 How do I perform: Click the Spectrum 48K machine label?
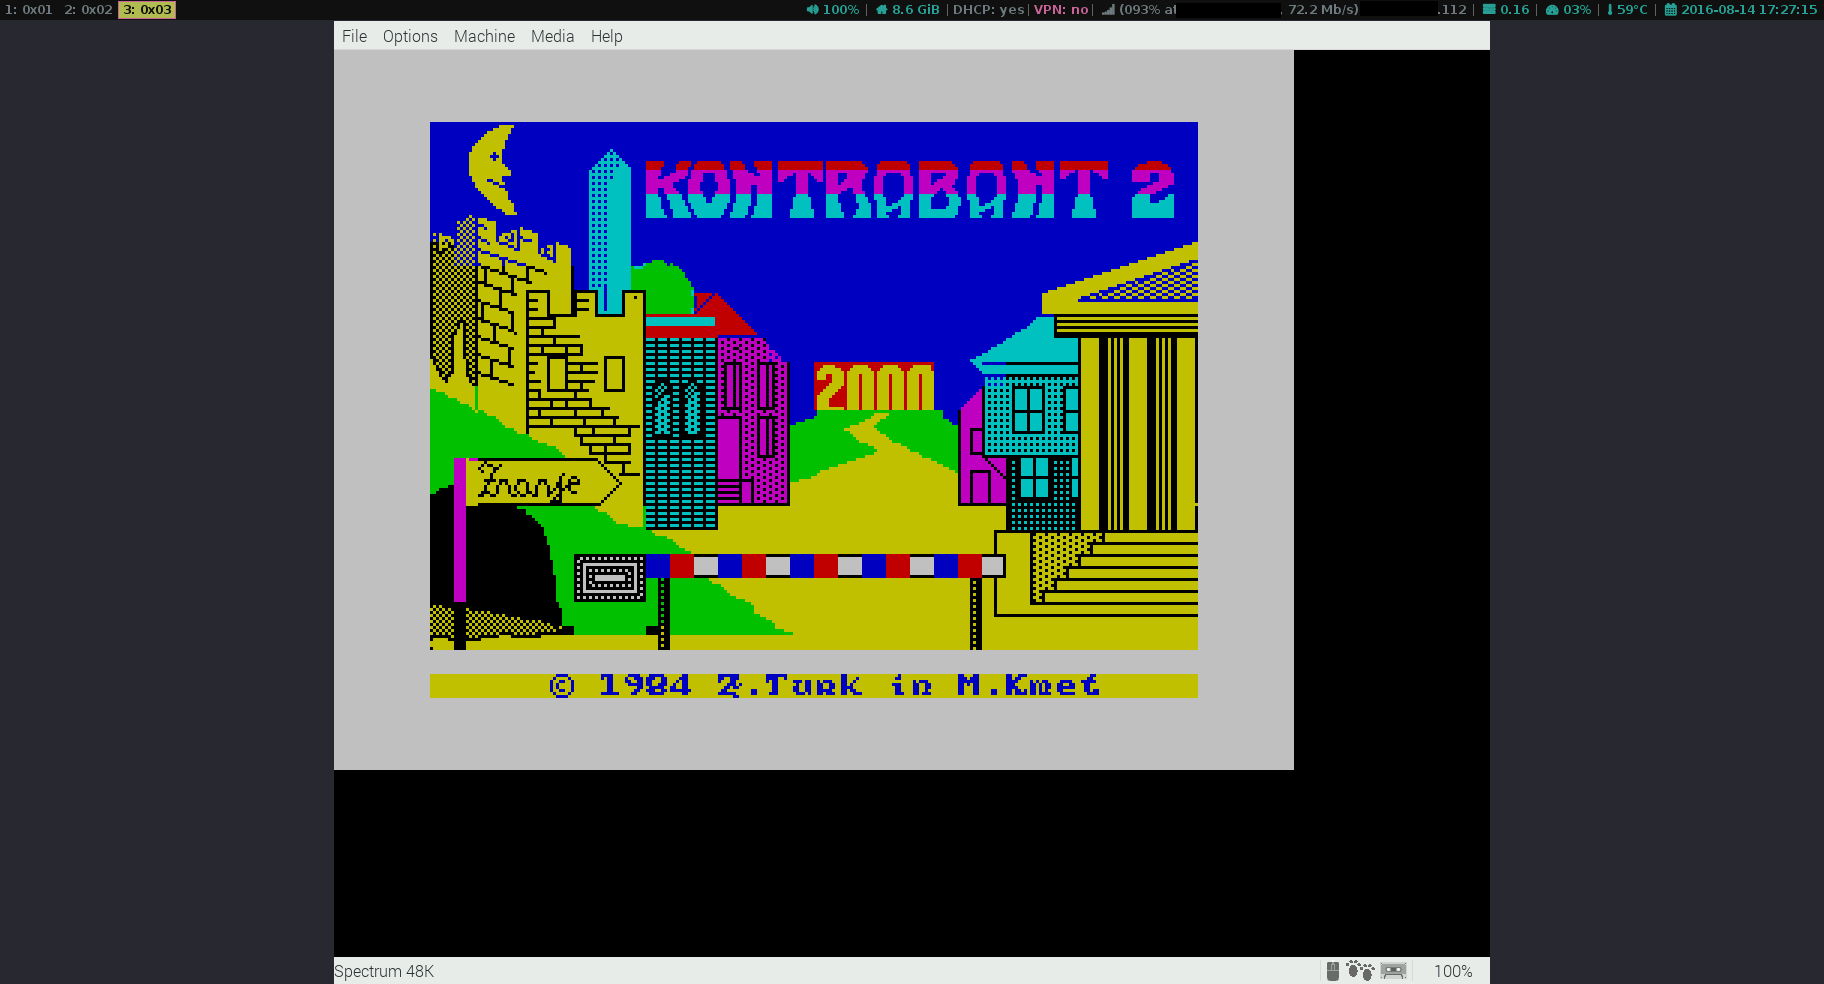pos(384,971)
